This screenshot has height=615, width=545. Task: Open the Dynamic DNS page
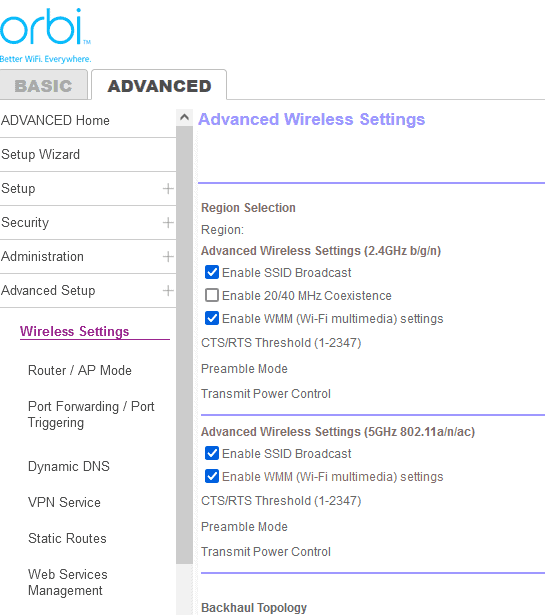[x=69, y=466]
